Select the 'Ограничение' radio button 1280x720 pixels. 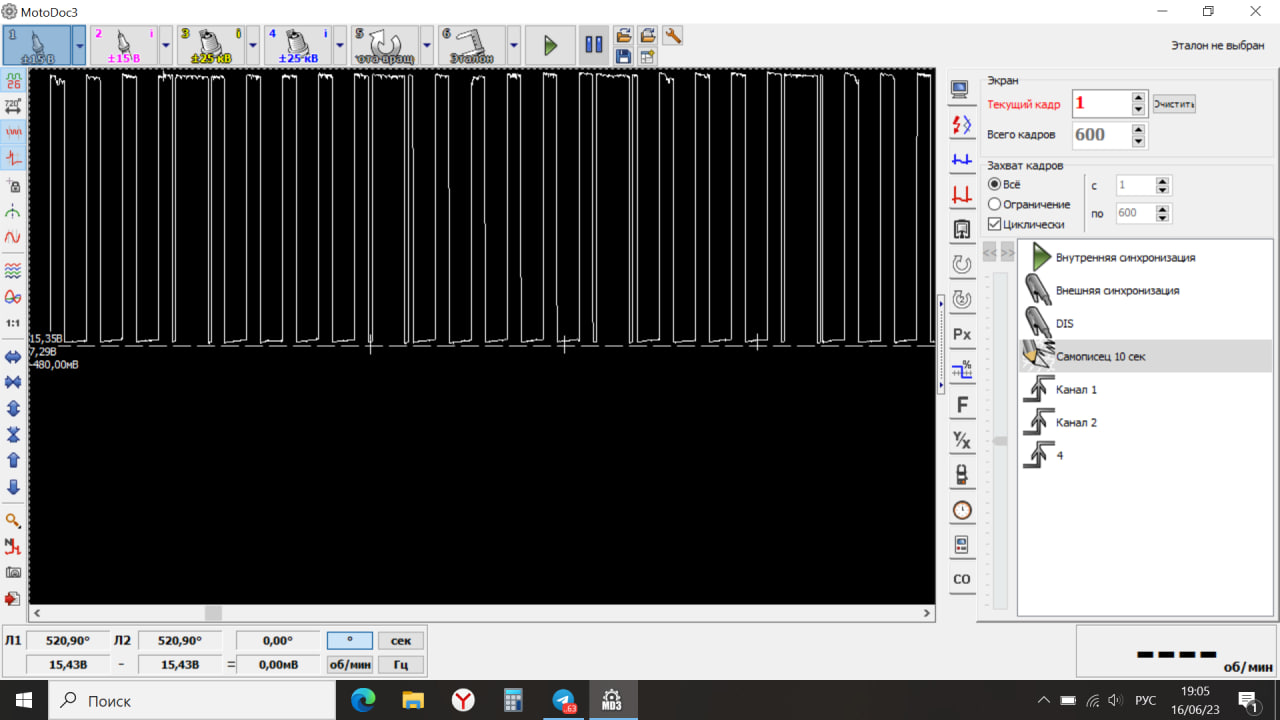995,205
